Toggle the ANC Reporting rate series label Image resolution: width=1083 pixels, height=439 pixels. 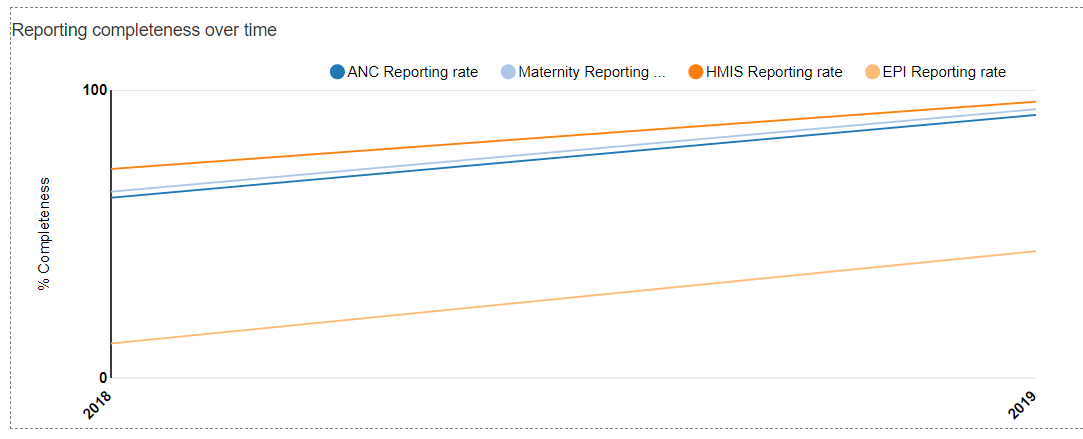tap(412, 72)
